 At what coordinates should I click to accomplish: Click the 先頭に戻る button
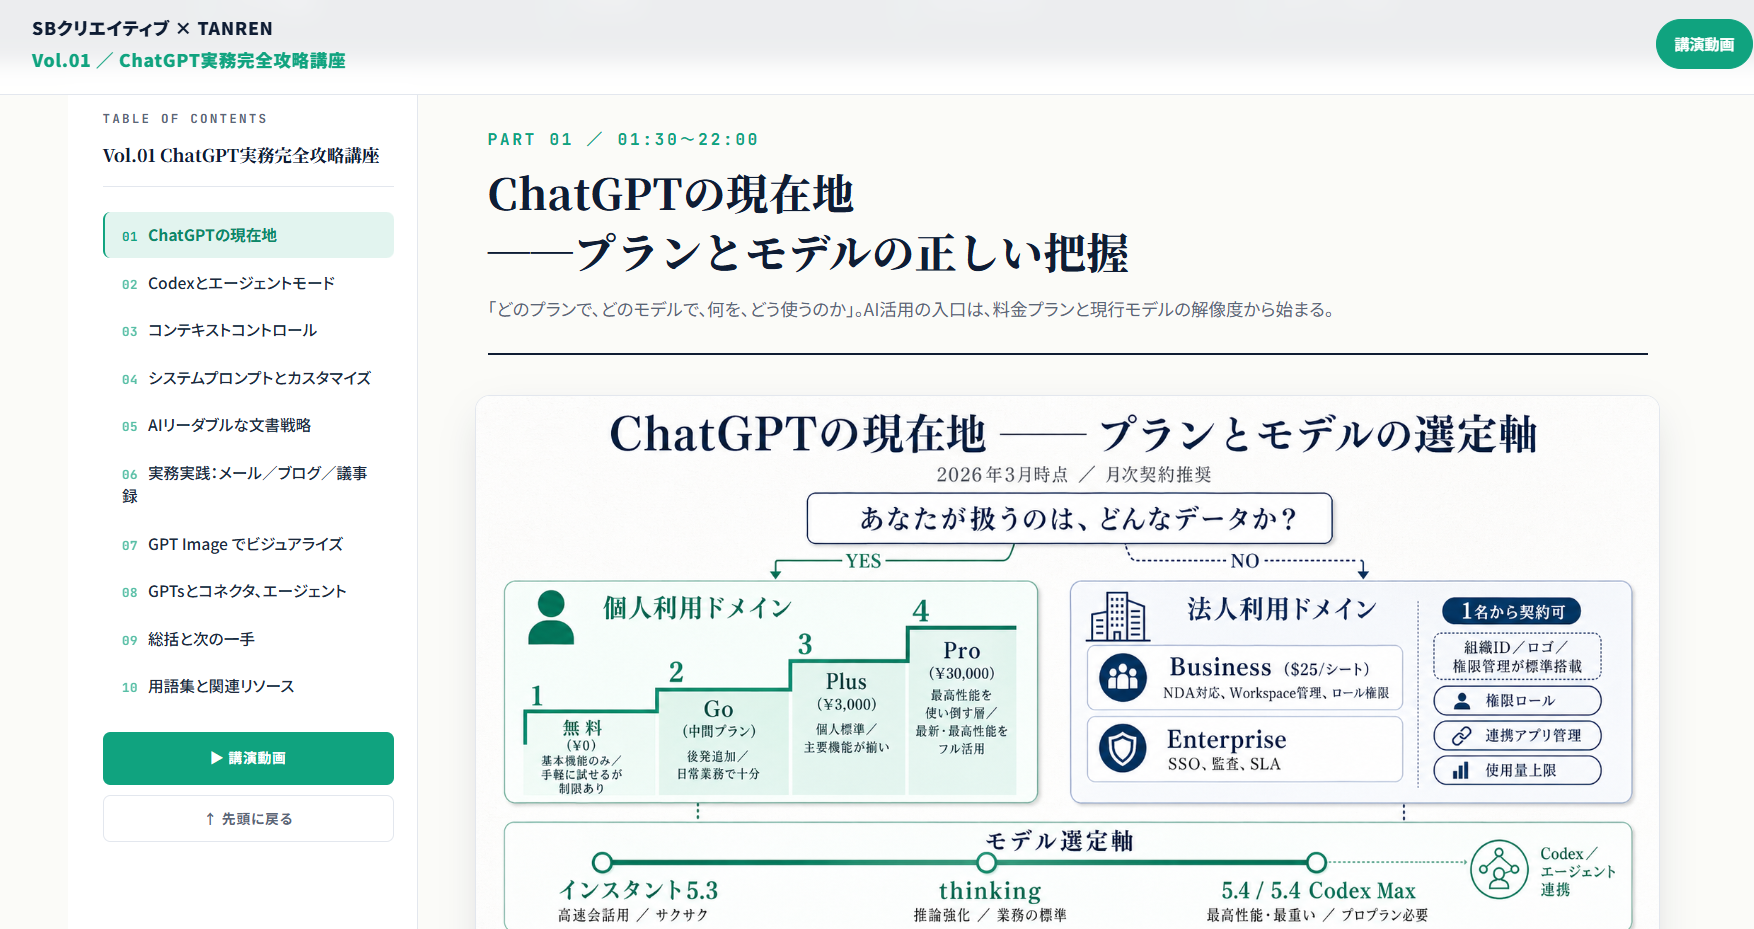248,819
